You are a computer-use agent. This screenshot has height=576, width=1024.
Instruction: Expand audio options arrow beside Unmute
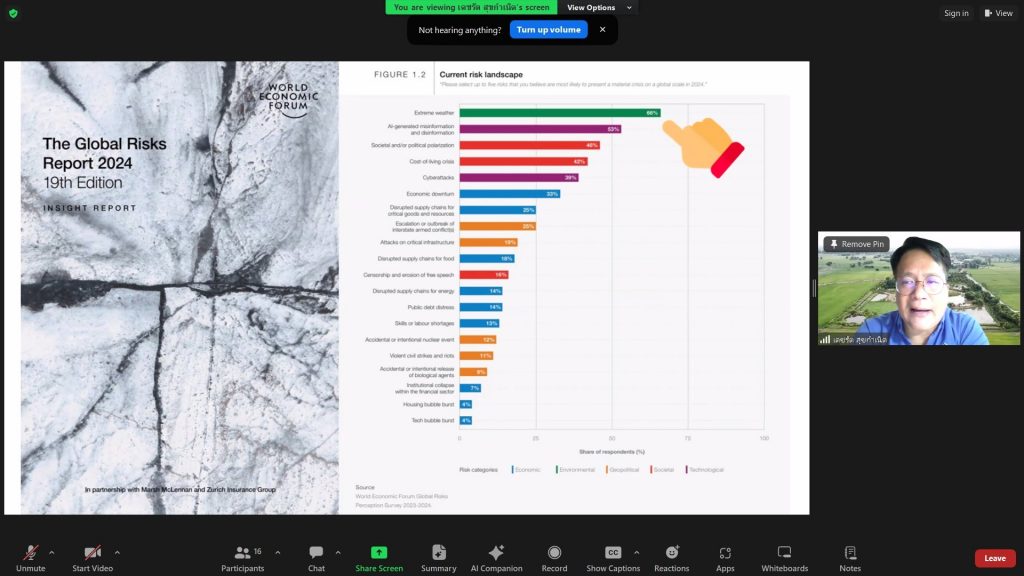click(52, 551)
